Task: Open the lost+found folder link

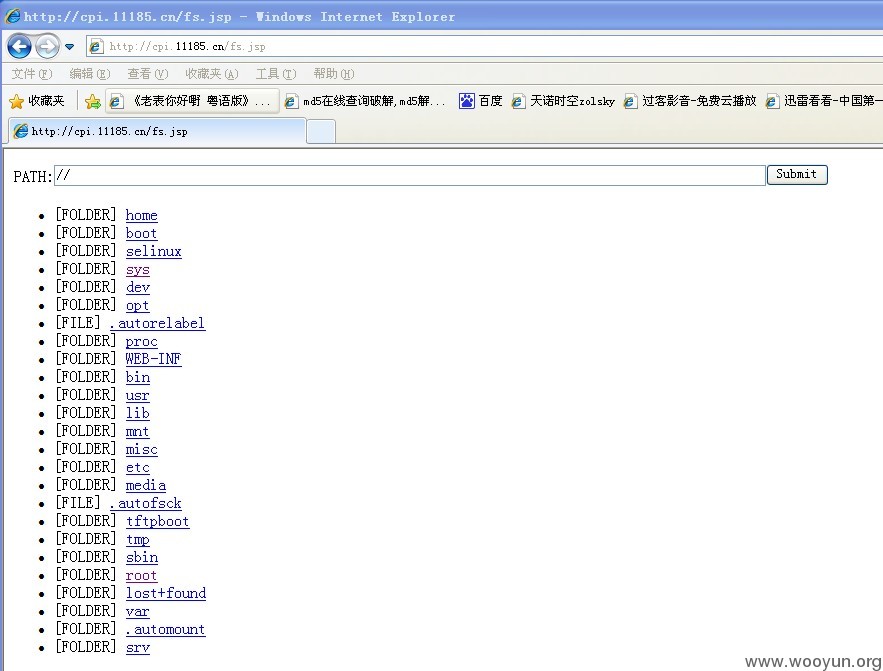Action: tap(166, 593)
